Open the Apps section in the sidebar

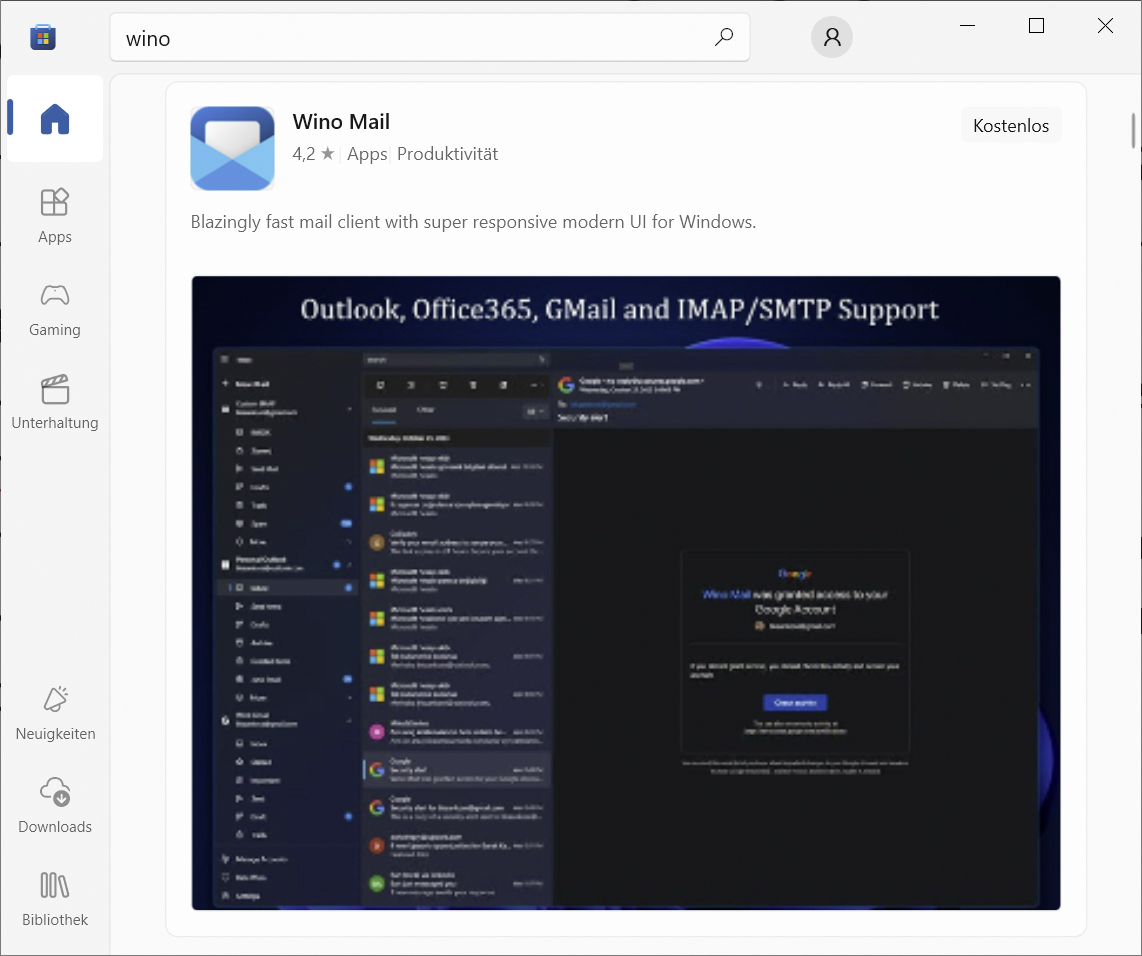click(55, 215)
